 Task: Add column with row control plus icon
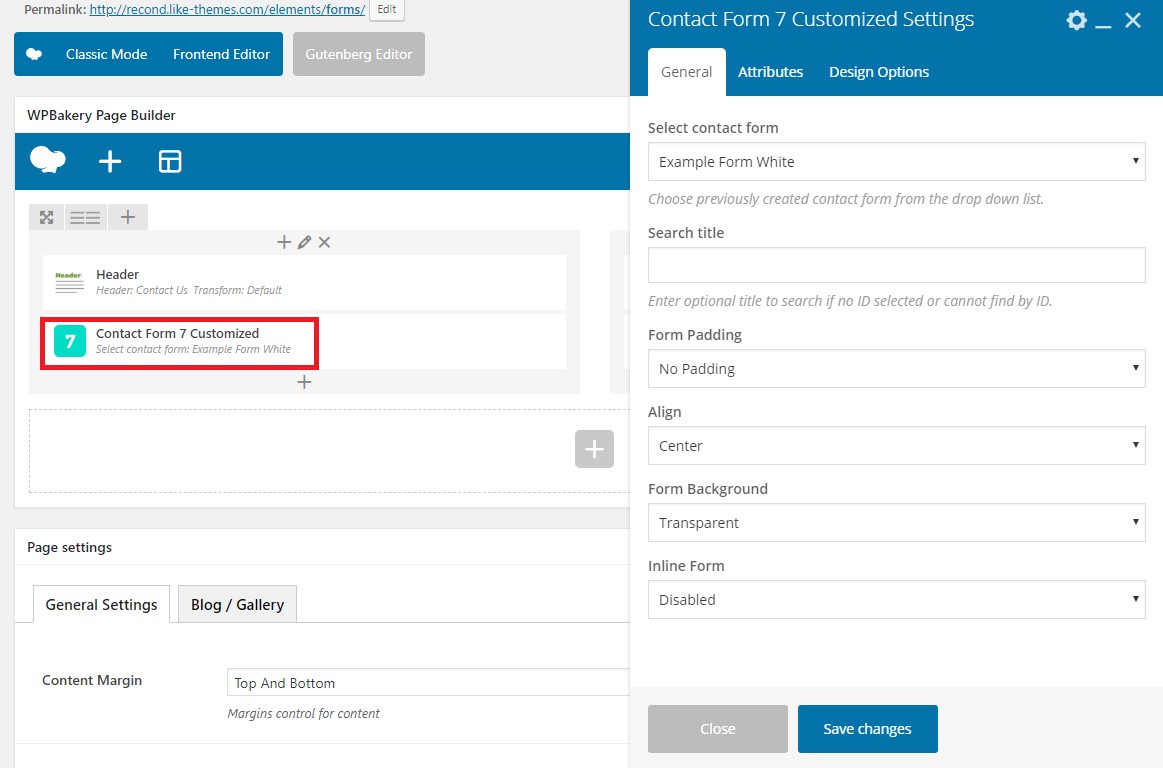pos(128,217)
